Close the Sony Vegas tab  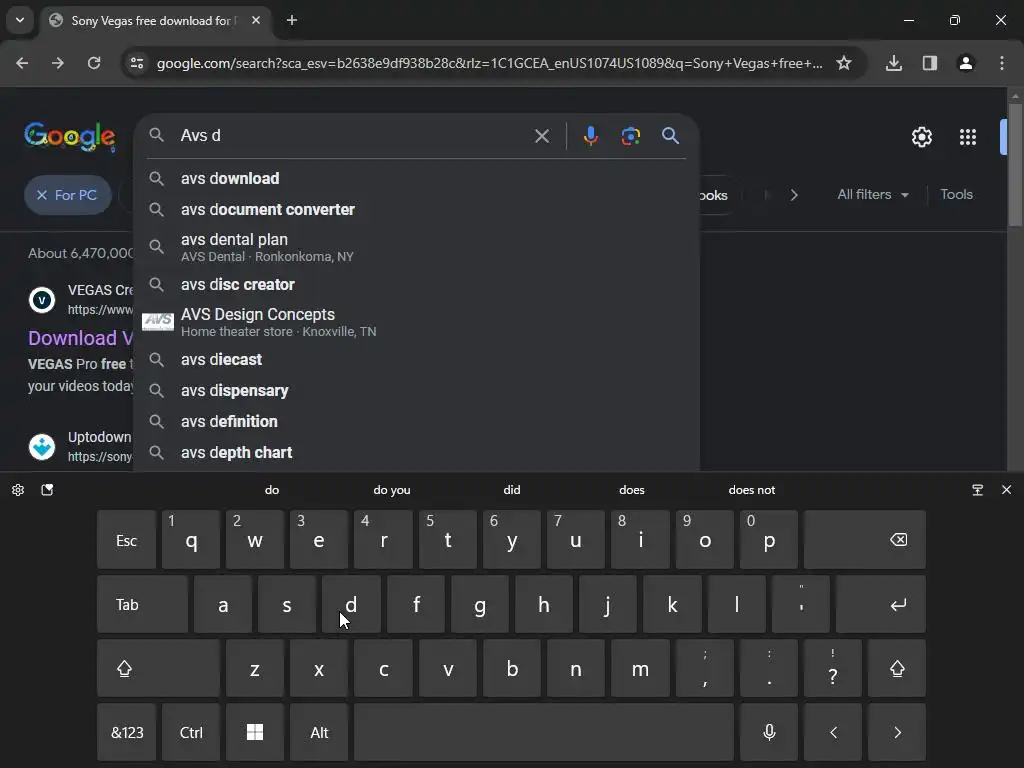[x=256, y=20]
